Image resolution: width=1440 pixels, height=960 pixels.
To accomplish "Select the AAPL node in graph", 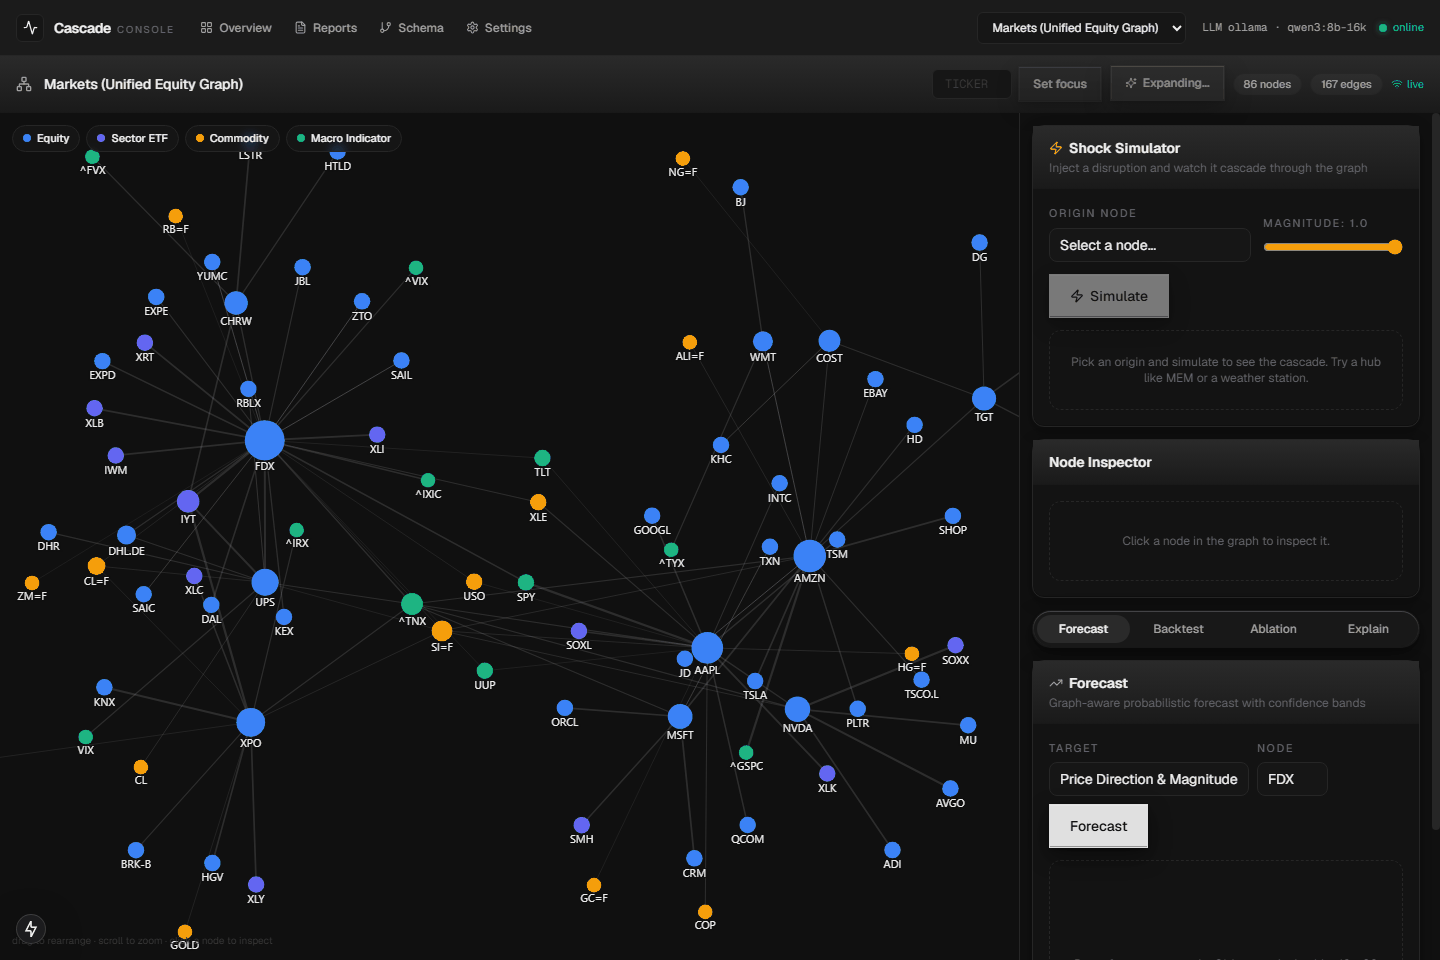I will coord(707,647).
